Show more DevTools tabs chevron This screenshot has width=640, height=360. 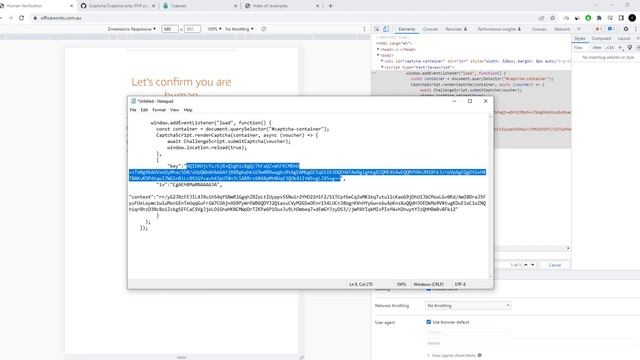coord(579,29)
